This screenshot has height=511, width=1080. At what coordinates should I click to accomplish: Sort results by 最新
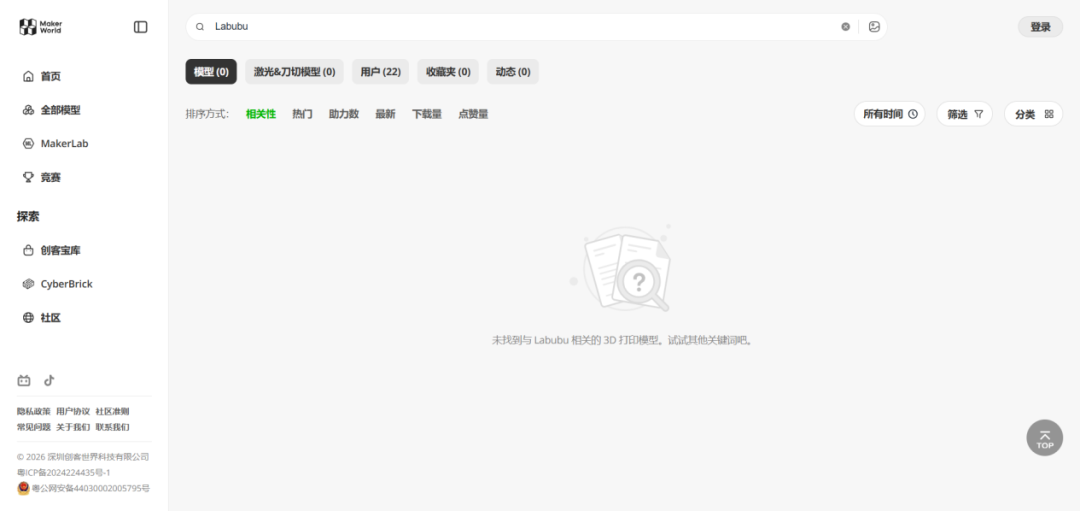[385, 114]
